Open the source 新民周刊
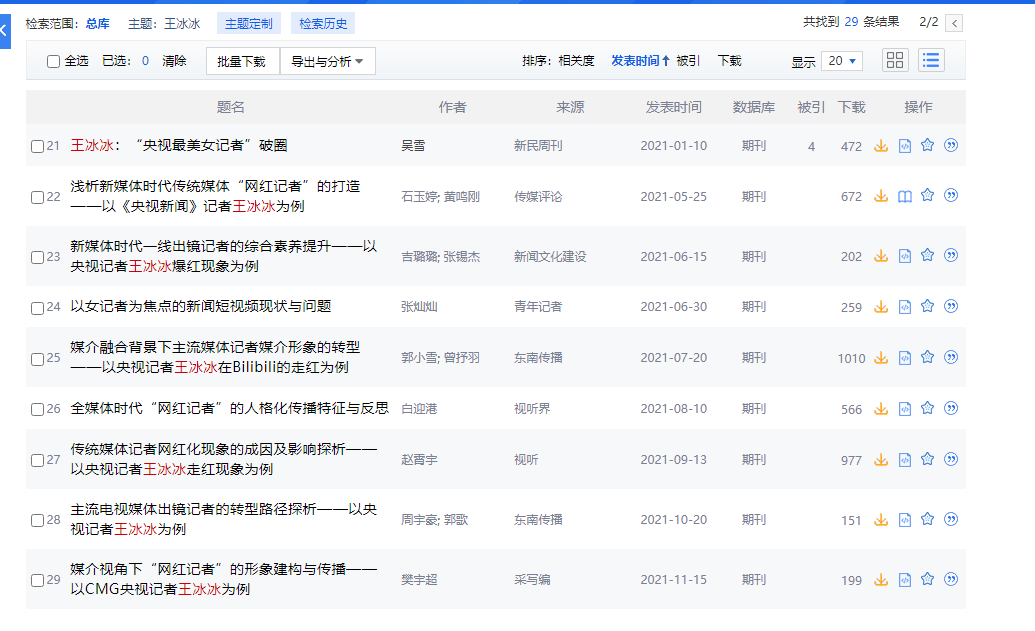This screenshot has width=1035, height=631. click(538, 146)
